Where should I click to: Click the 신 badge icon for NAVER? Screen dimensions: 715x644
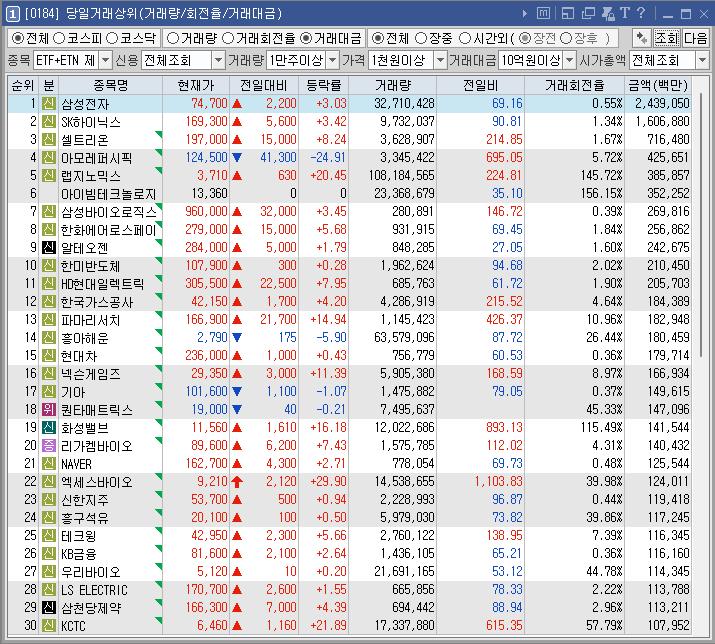tap(49, 463)
